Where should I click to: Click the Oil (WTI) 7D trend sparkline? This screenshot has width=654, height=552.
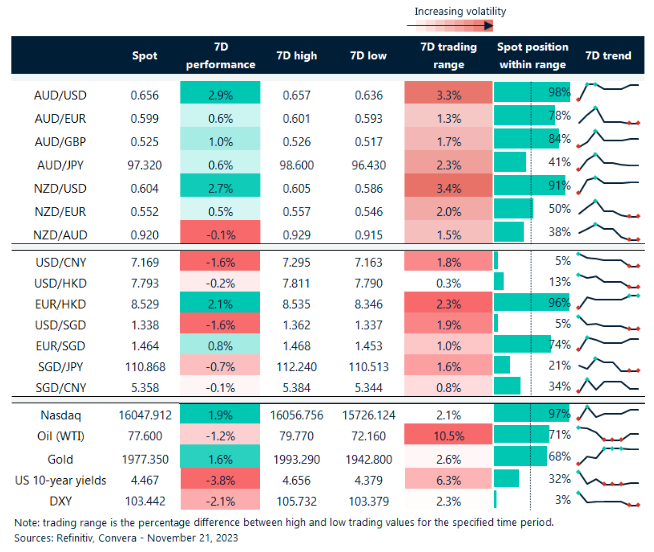coord(609,435)
